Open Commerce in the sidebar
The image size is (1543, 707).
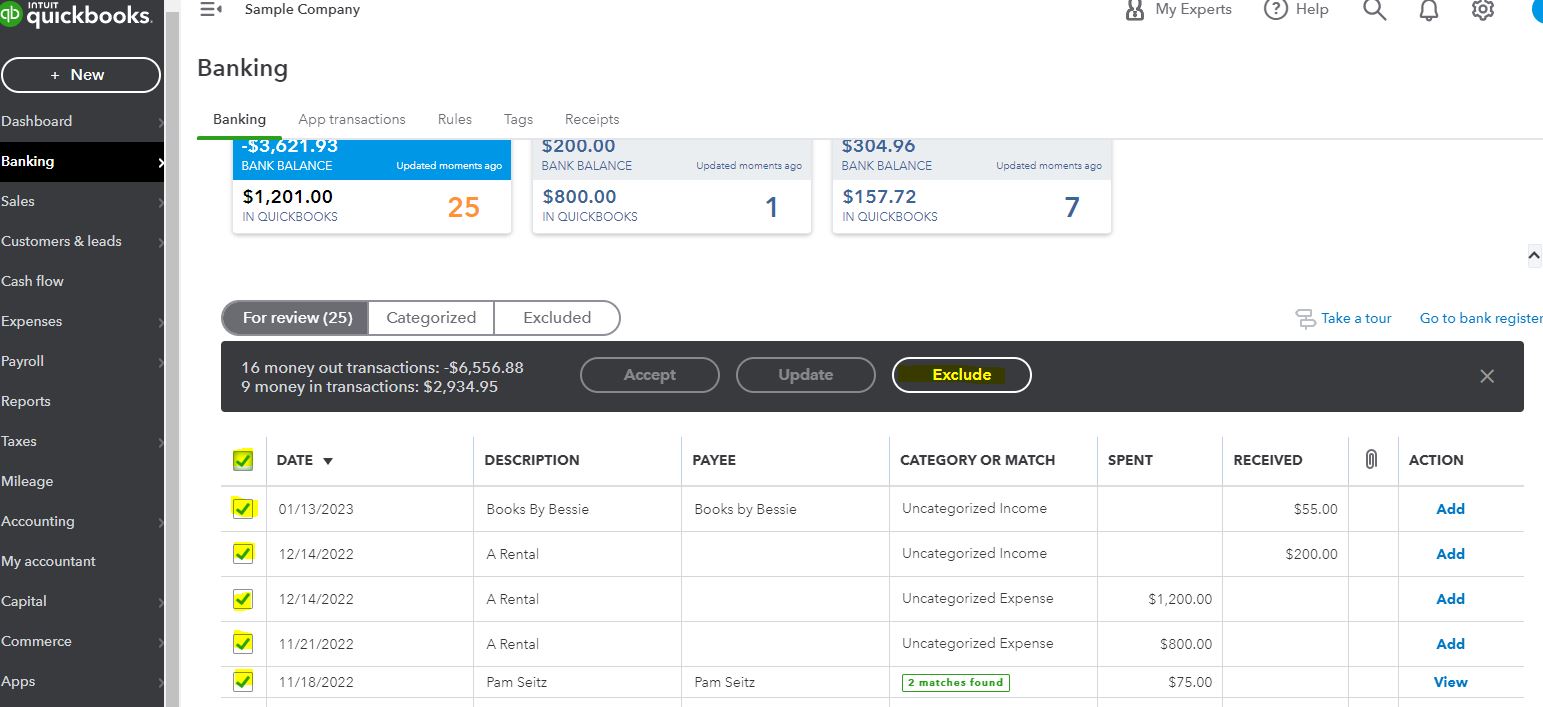click(x=37, y=641)
